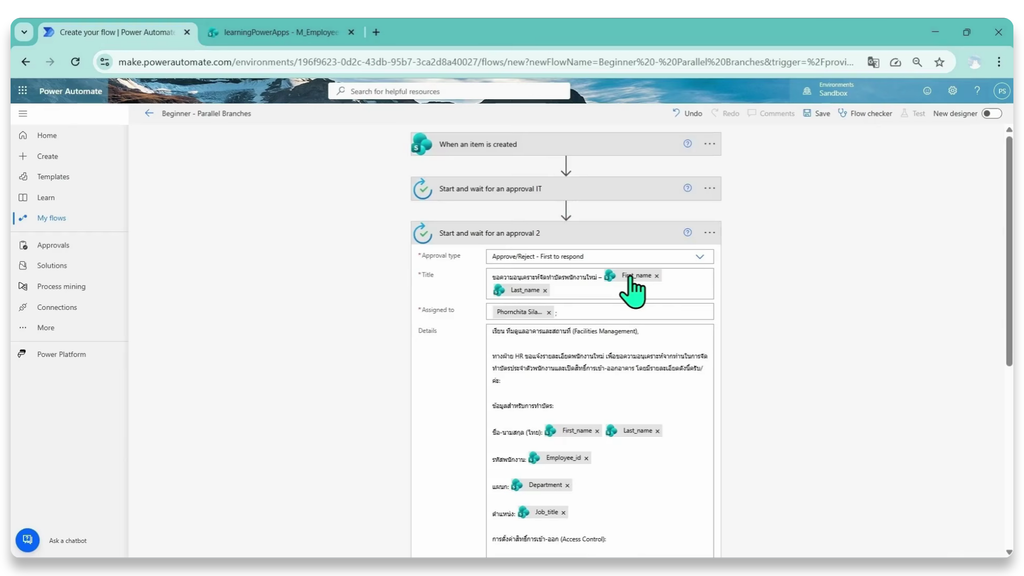Image resolution: width=1024 pixels, height=576 pixels.
Task: Open Process mining in the sidebar
Action: (61, 286)
